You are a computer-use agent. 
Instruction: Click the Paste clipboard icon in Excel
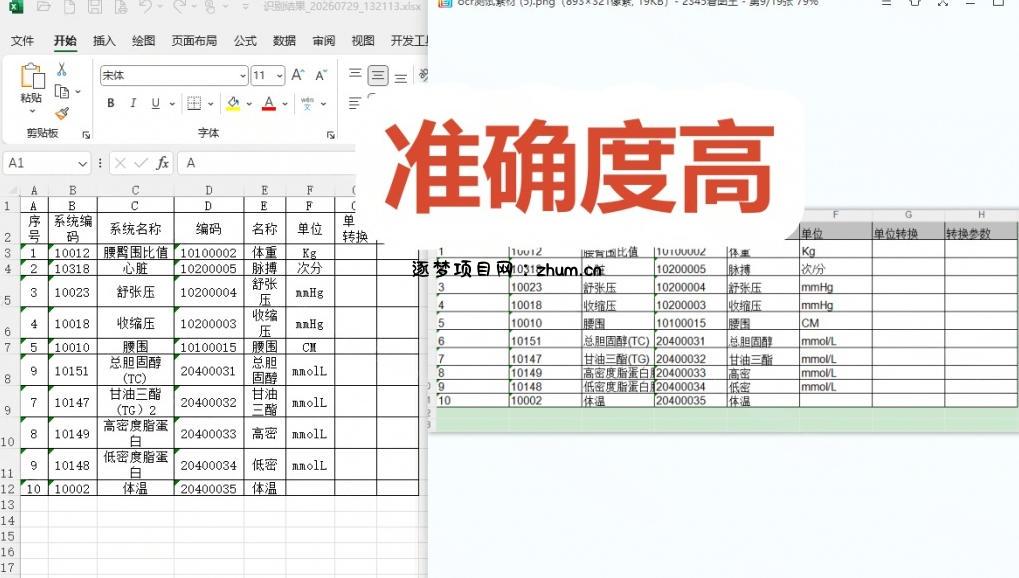(x=31, y=76)
